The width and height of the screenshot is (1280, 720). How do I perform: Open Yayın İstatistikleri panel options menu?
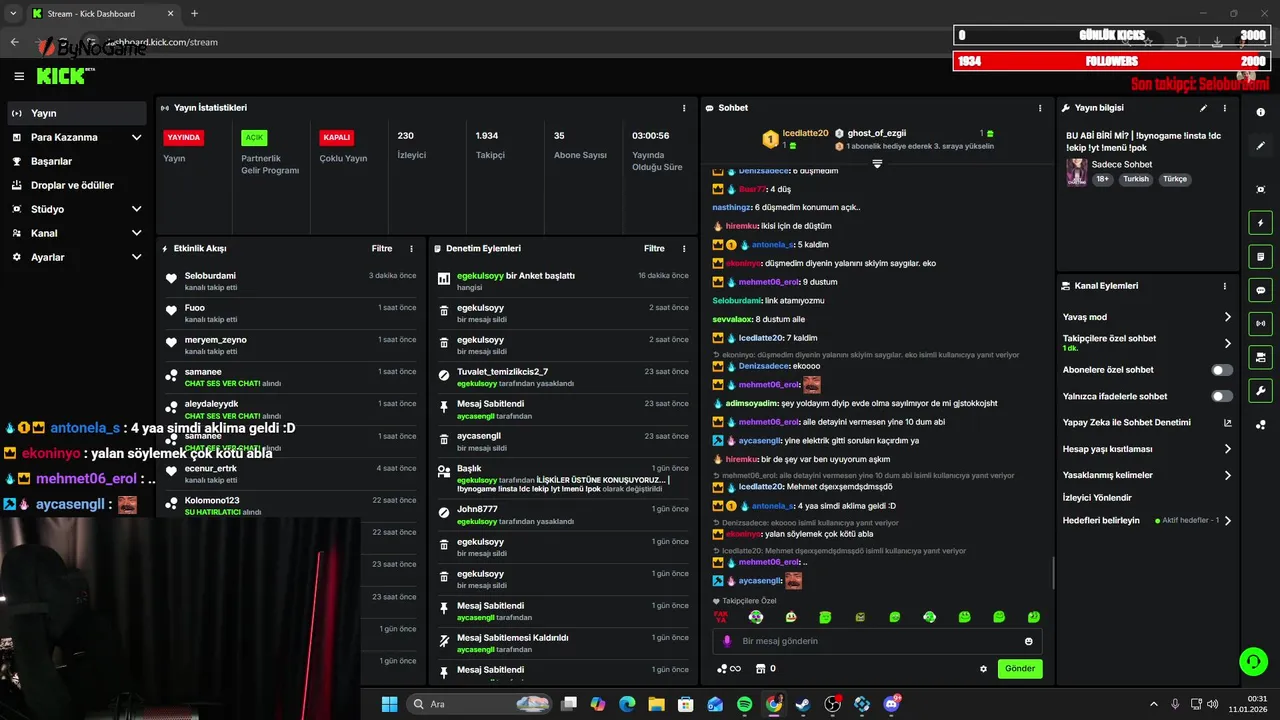(x=684, y=108)
